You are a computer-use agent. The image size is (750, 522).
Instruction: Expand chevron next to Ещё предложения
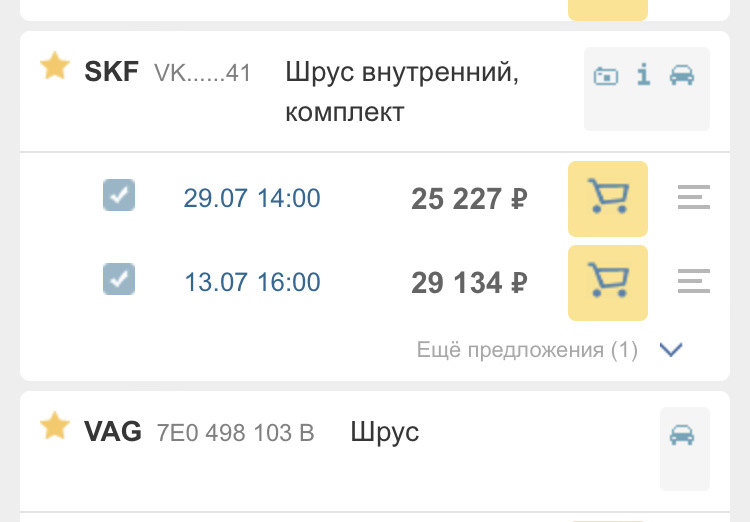pos(671,350)
